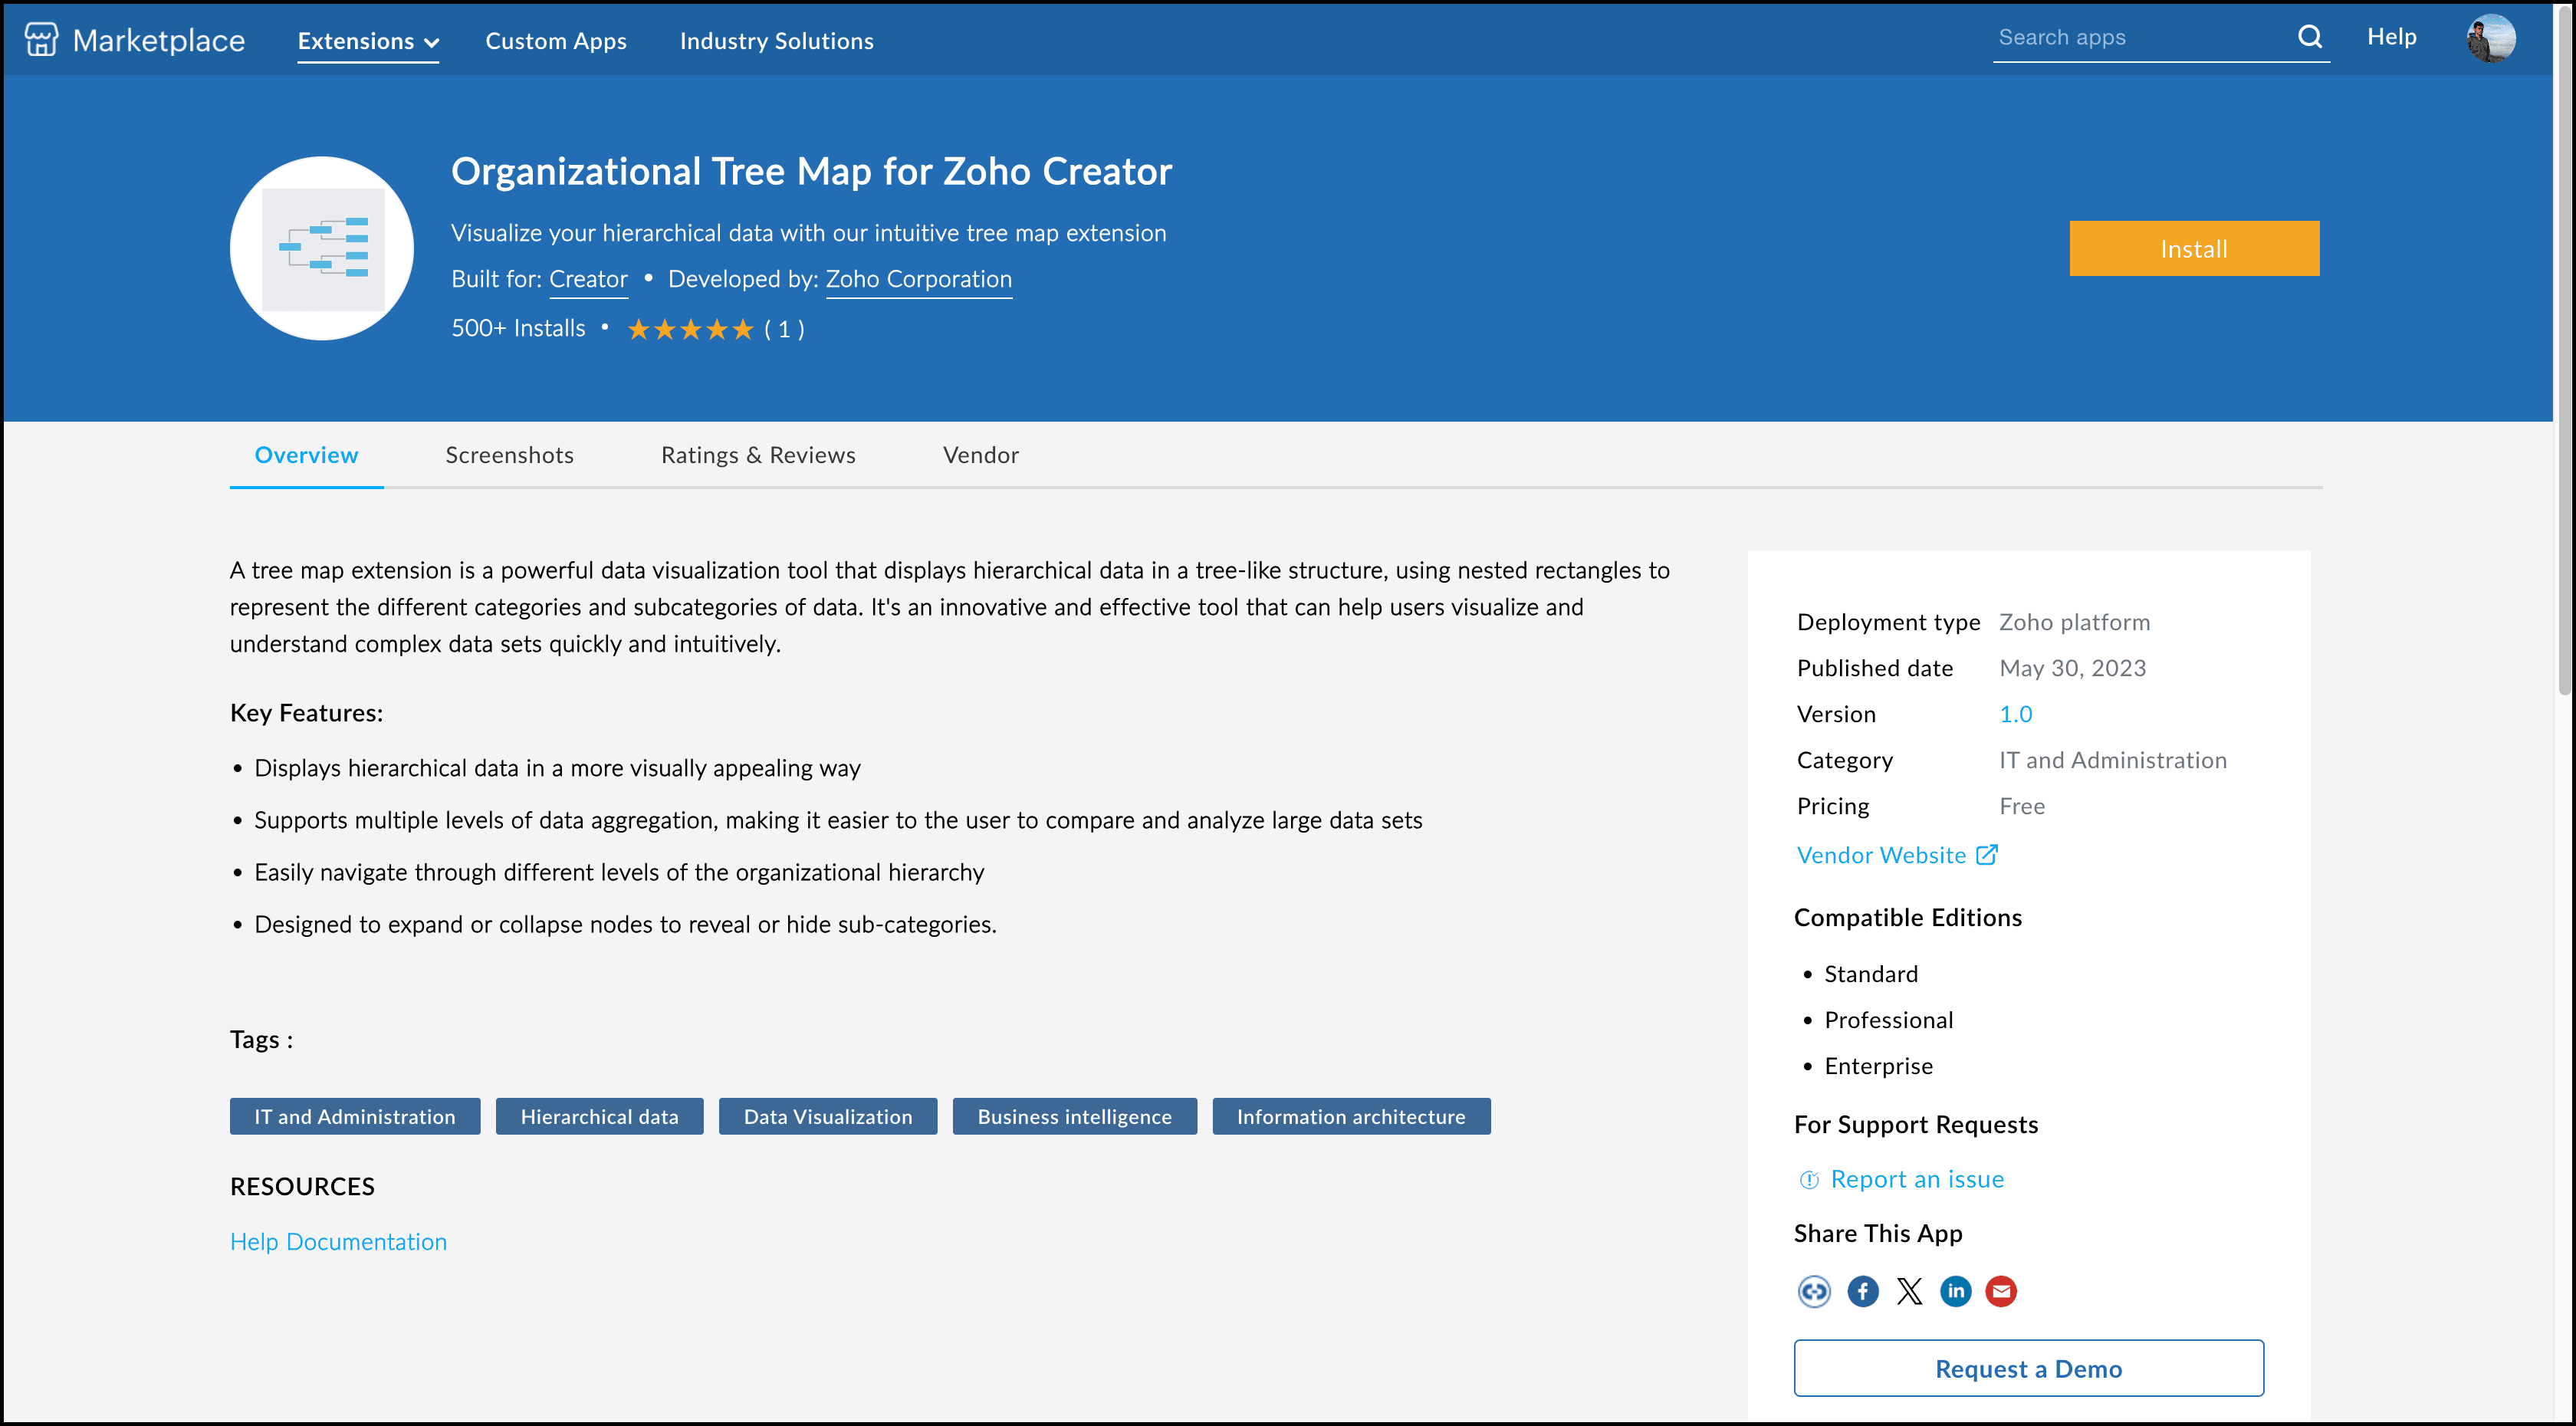Focus the Search apps input field
Image resolution: width=2576 pixels, height=1426 pixels.
click(x=2140, y=38)
